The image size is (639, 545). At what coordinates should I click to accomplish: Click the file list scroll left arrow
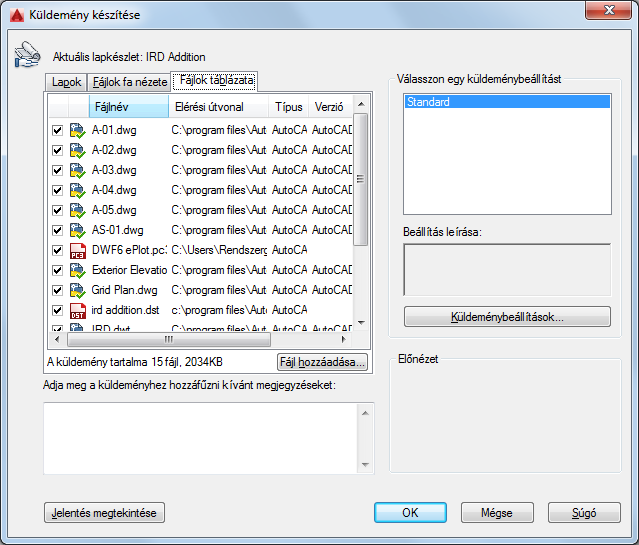pos(57,339)
